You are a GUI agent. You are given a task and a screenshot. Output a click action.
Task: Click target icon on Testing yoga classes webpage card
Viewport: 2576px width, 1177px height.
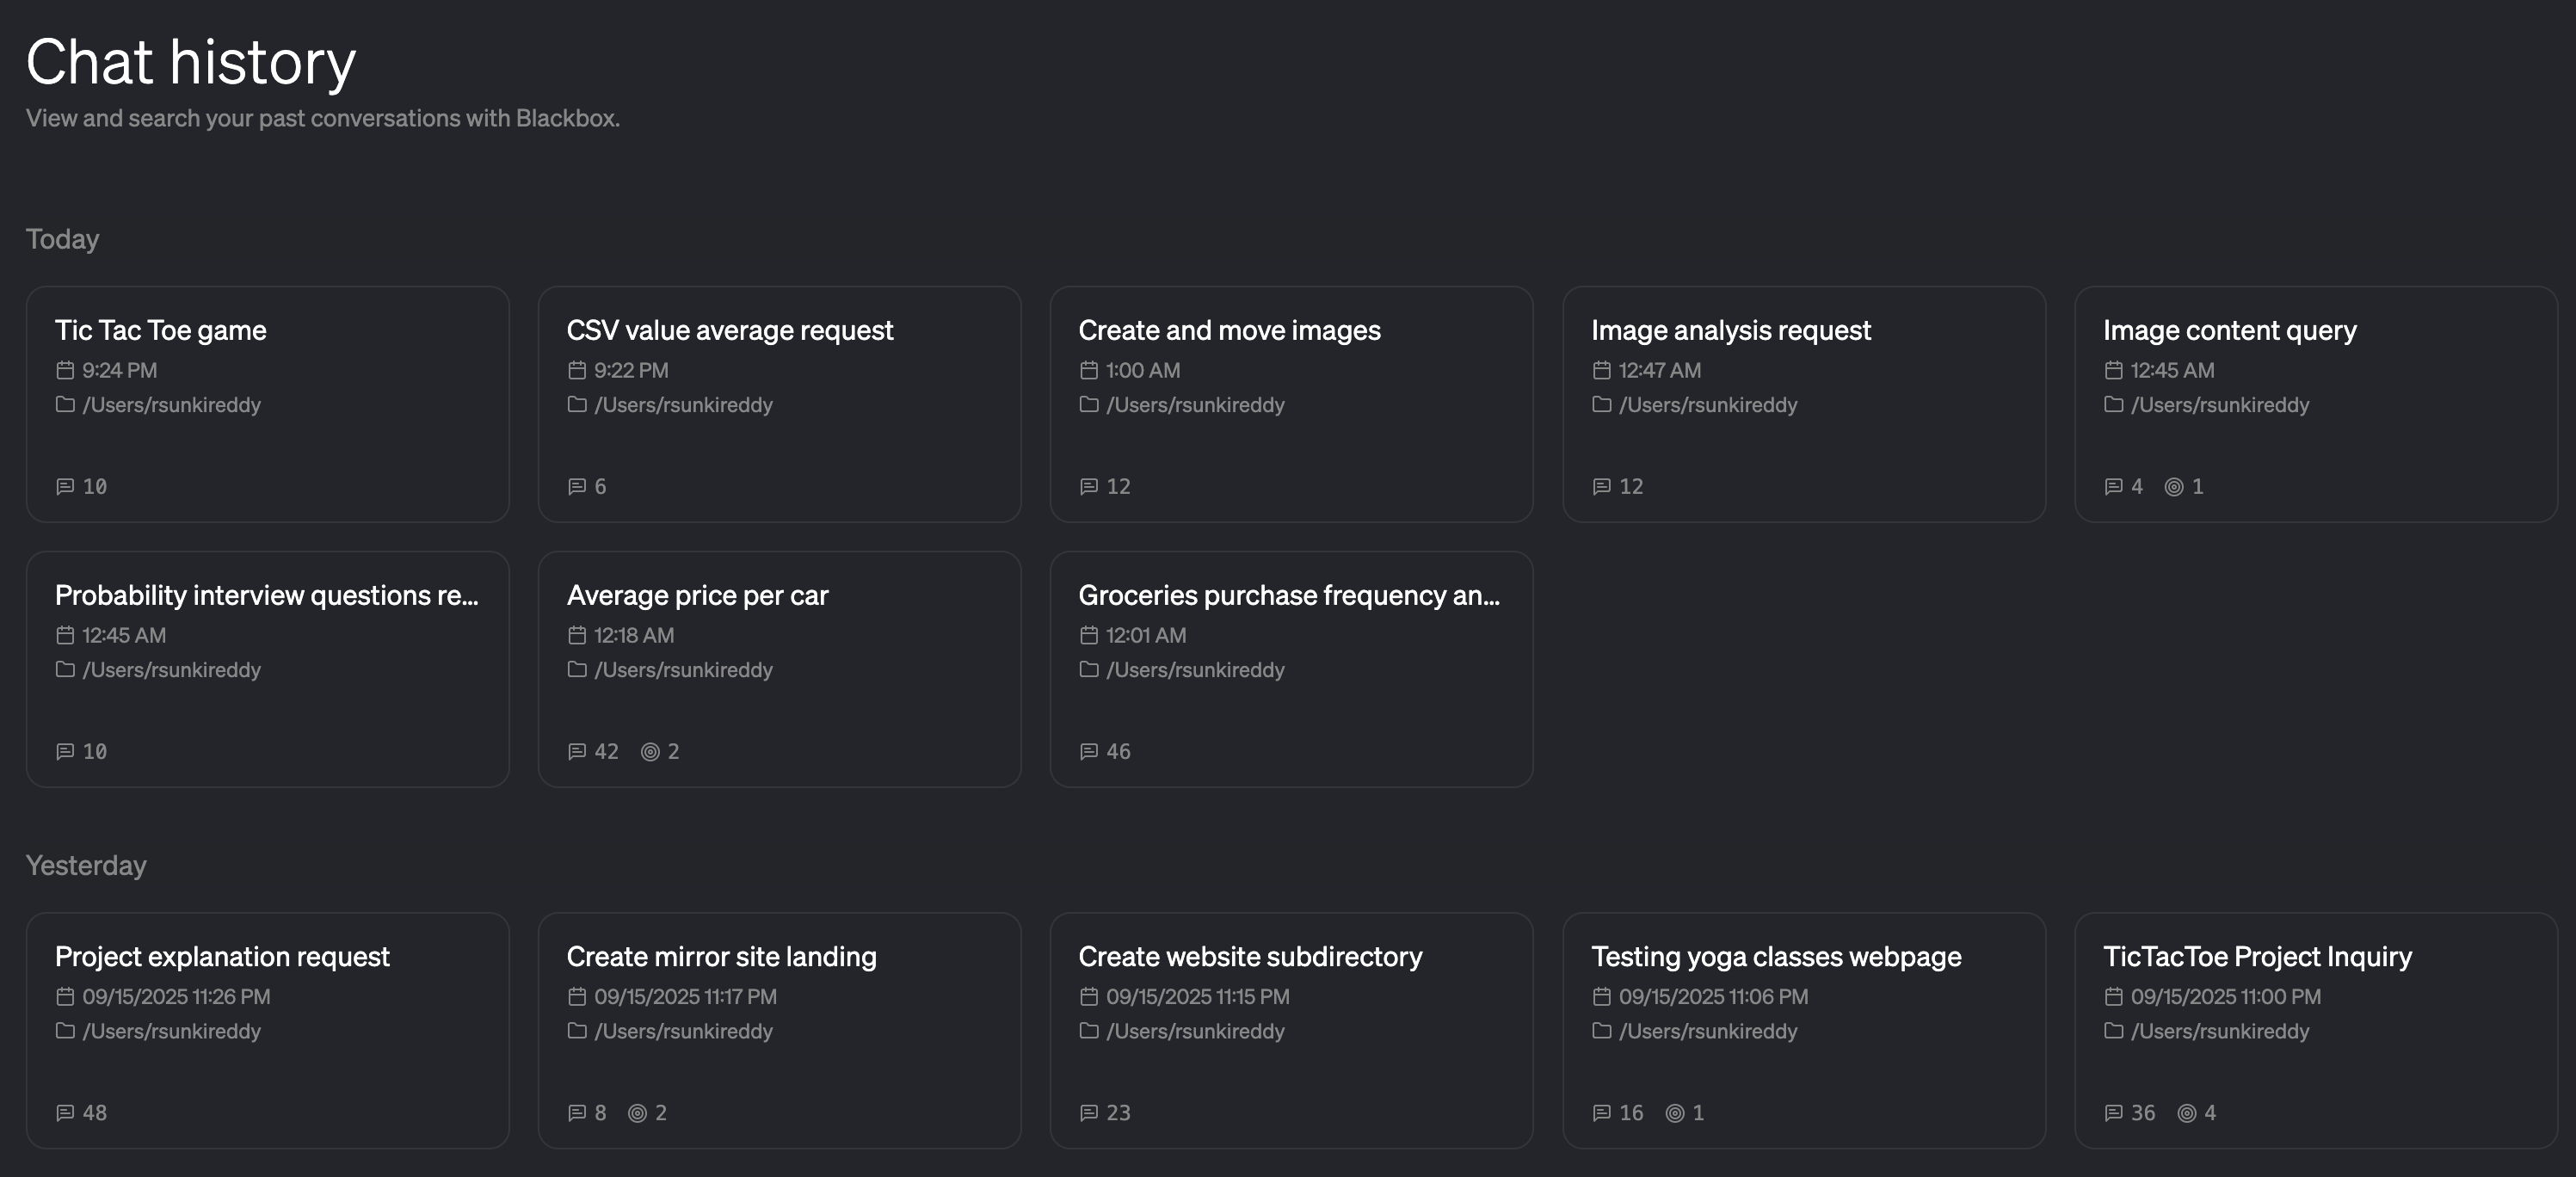[1675, 1112]
